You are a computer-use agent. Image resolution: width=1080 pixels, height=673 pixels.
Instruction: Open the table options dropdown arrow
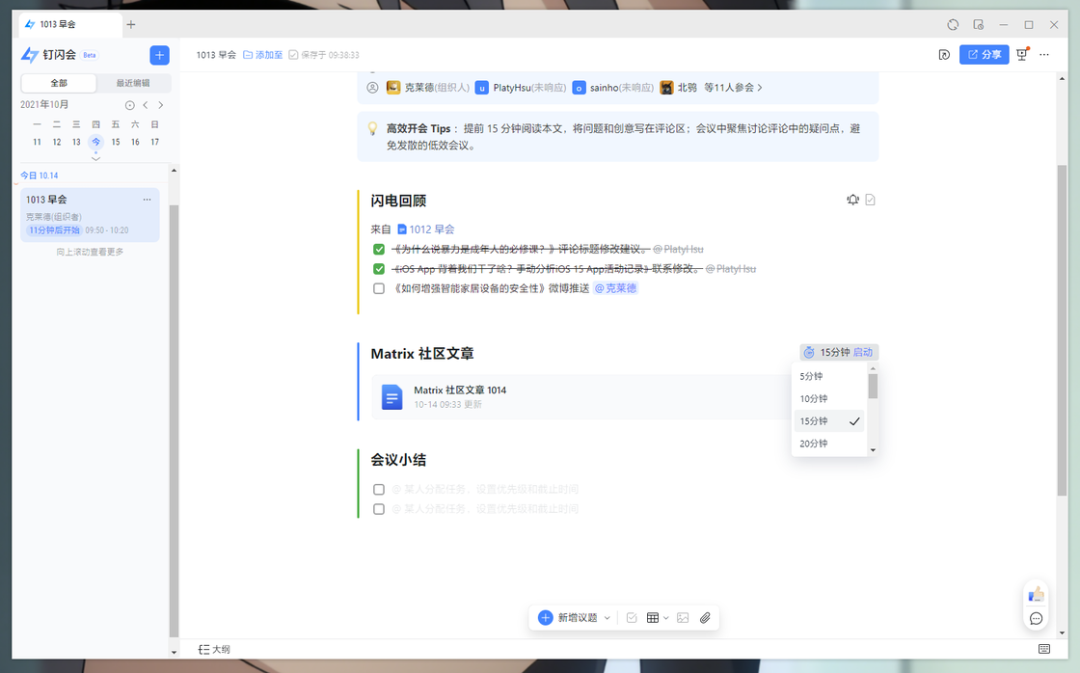pyautogui.click(x=666, y=618)
